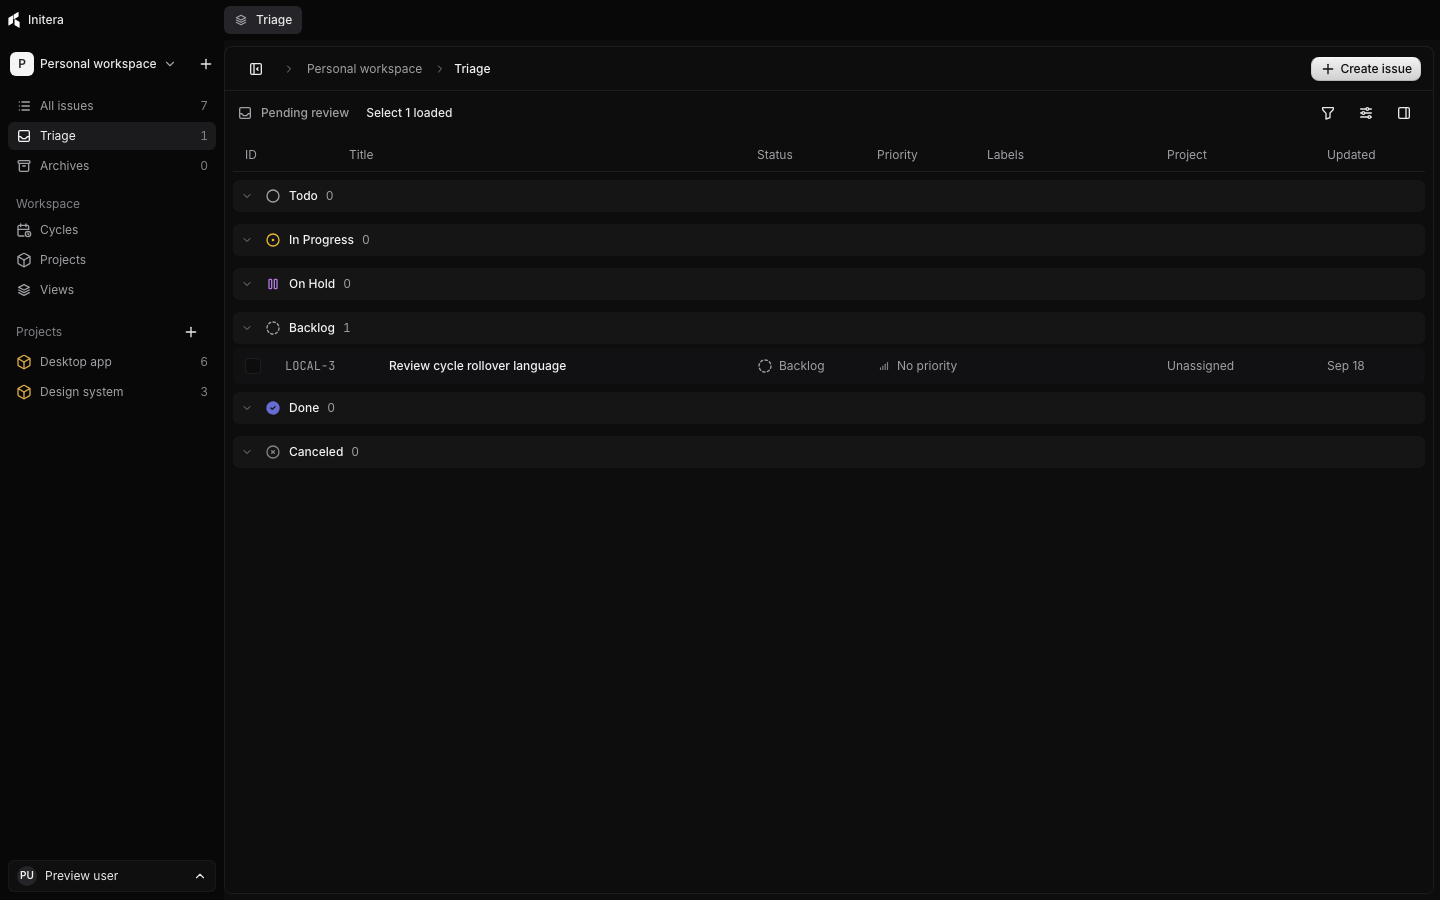The image size is (1440, 900).
Task: Click the On Hold pause icon
Action: (273, 284)
